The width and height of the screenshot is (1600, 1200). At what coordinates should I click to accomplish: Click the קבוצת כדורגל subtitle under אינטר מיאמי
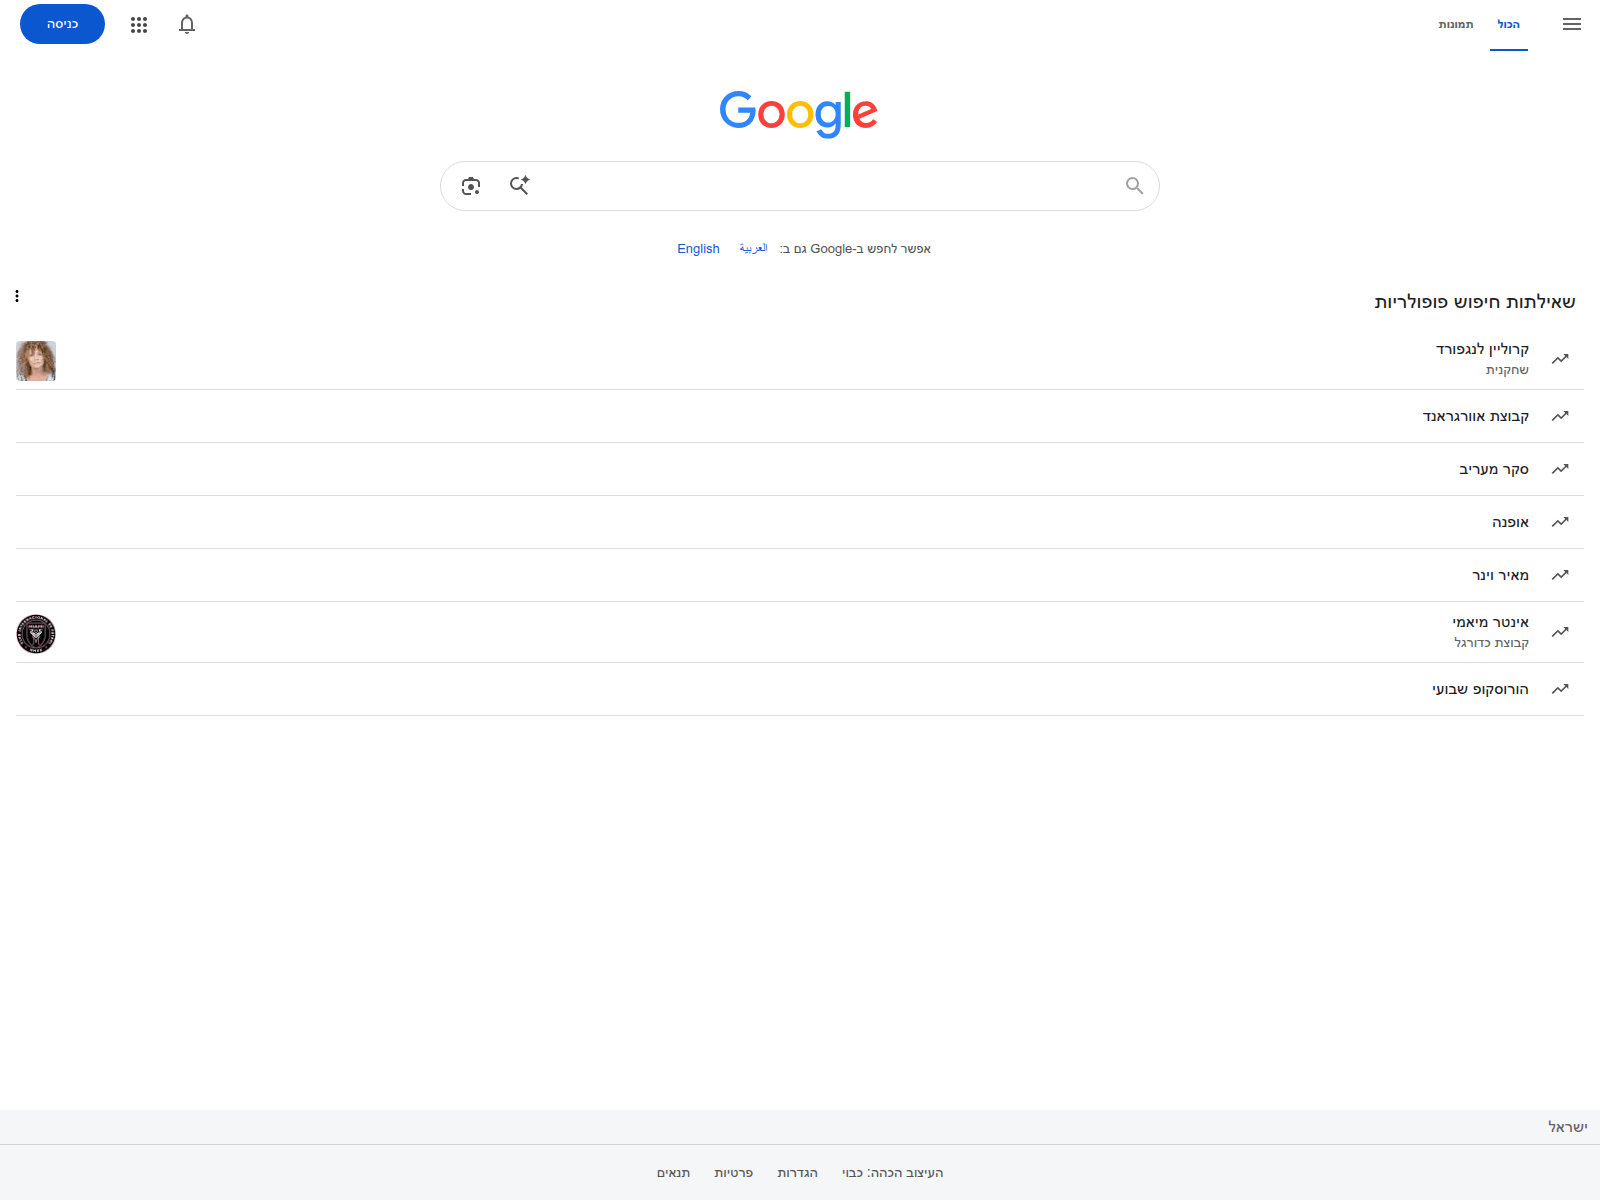click(x=1491, y=643)
